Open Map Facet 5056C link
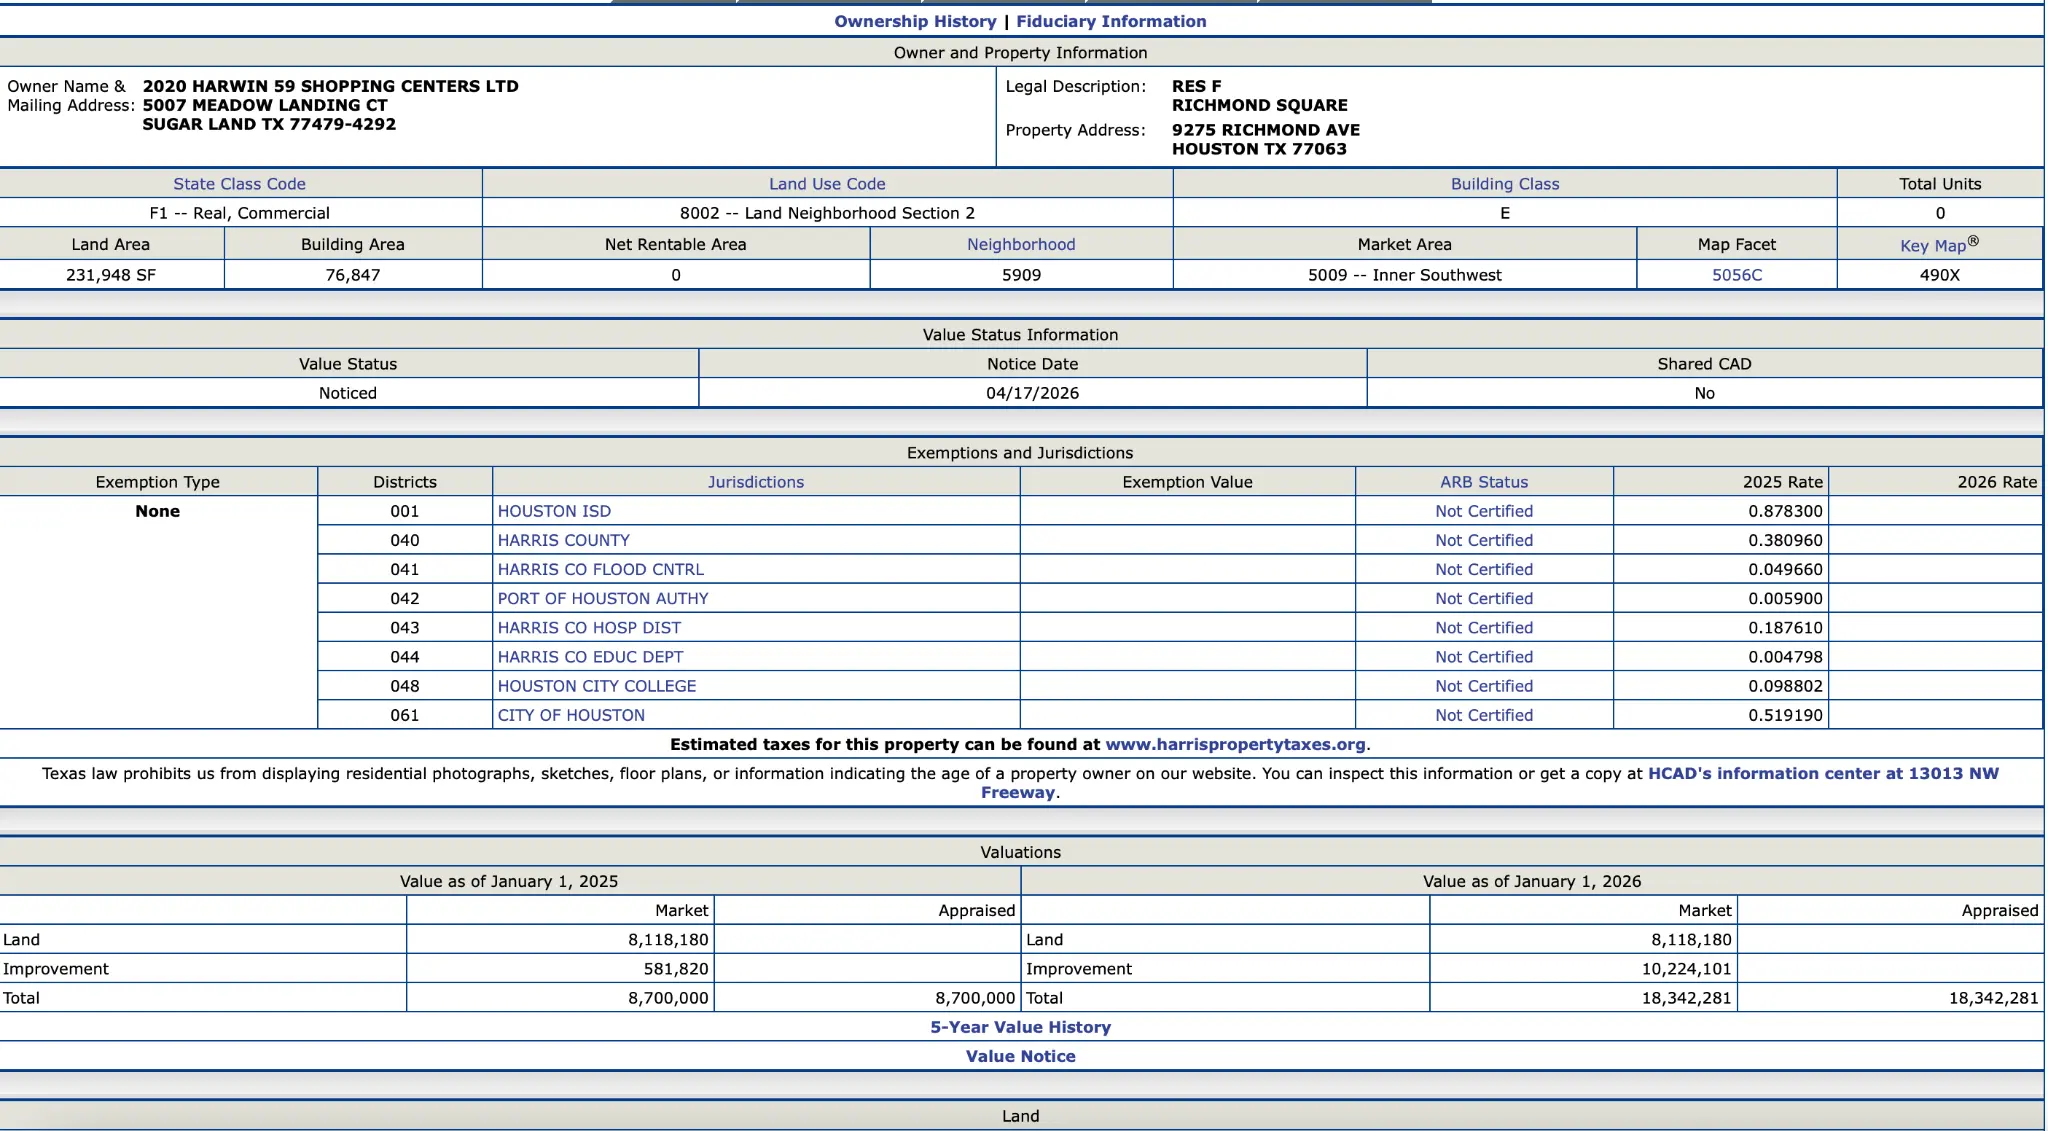The height and width of the screenshot is (1131, 2048). [x=1737, y=275]
